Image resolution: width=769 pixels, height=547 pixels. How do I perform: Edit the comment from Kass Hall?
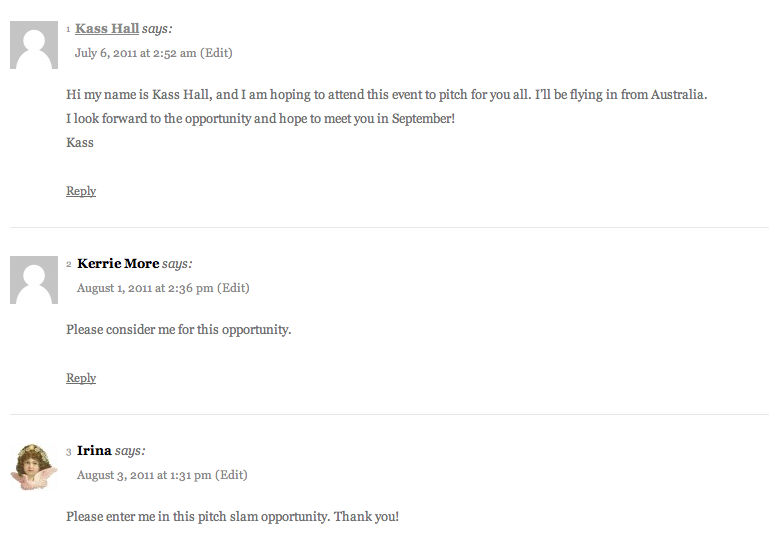[x=216, y=53]
